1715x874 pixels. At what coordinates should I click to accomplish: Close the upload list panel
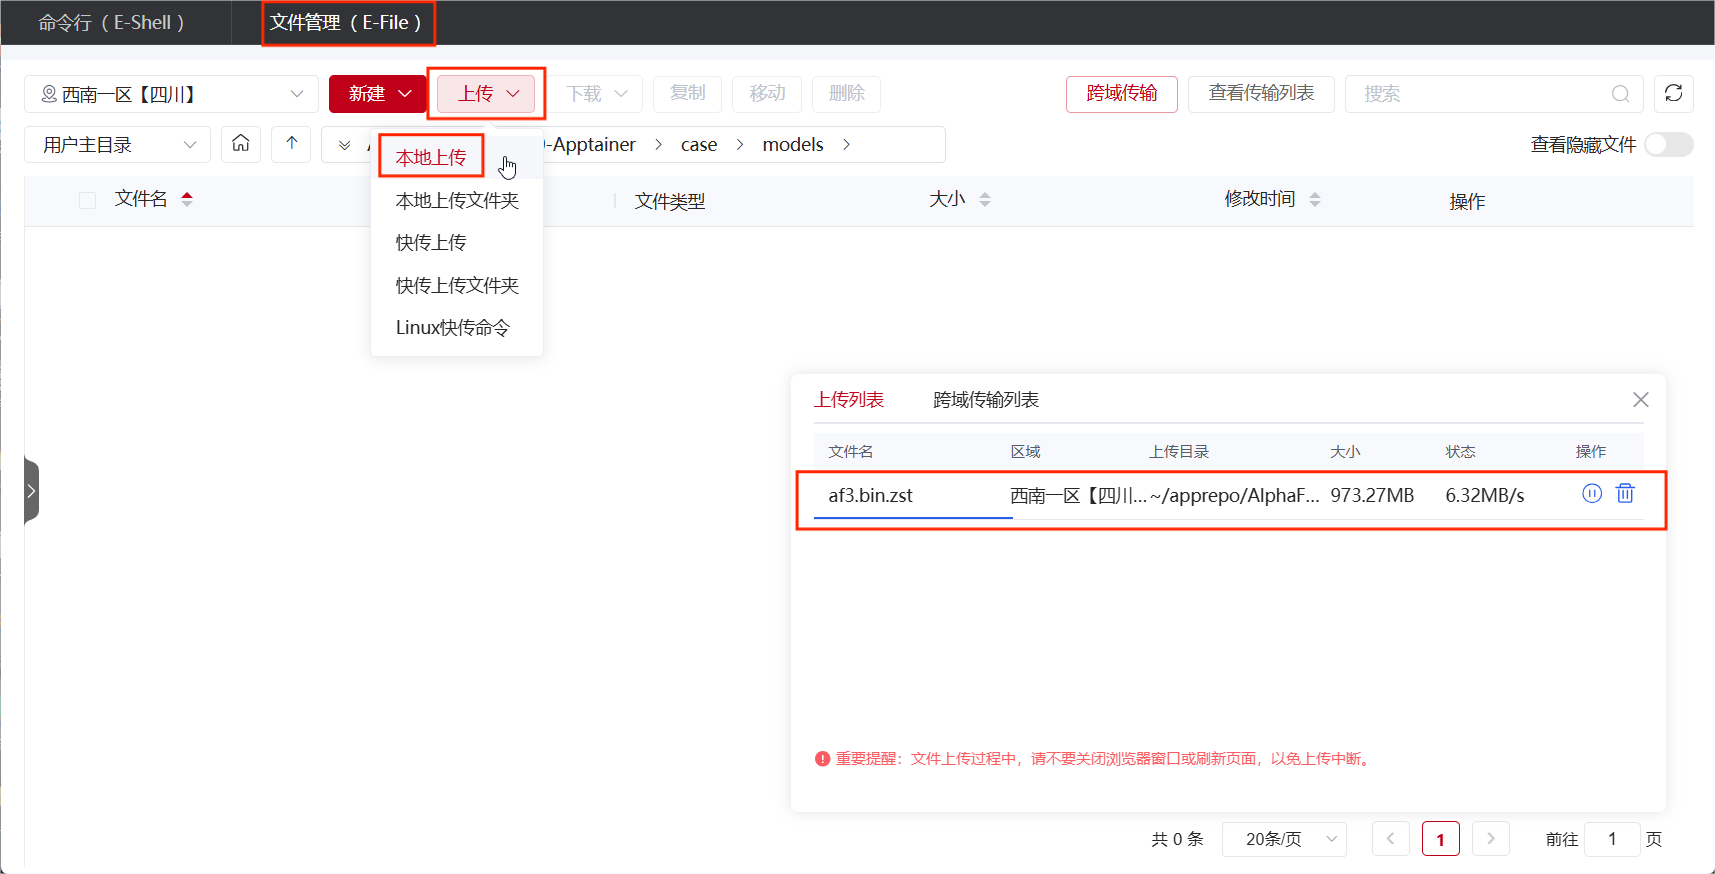(x=1640, y=400)
